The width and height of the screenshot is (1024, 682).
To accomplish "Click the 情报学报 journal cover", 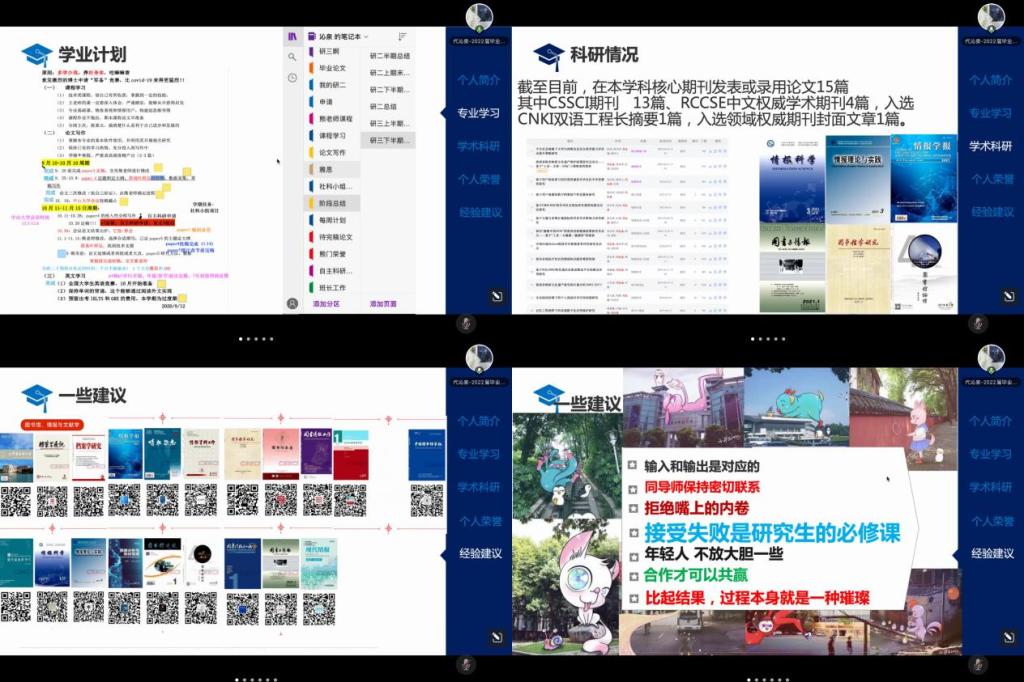I will (x=923, y=178).
